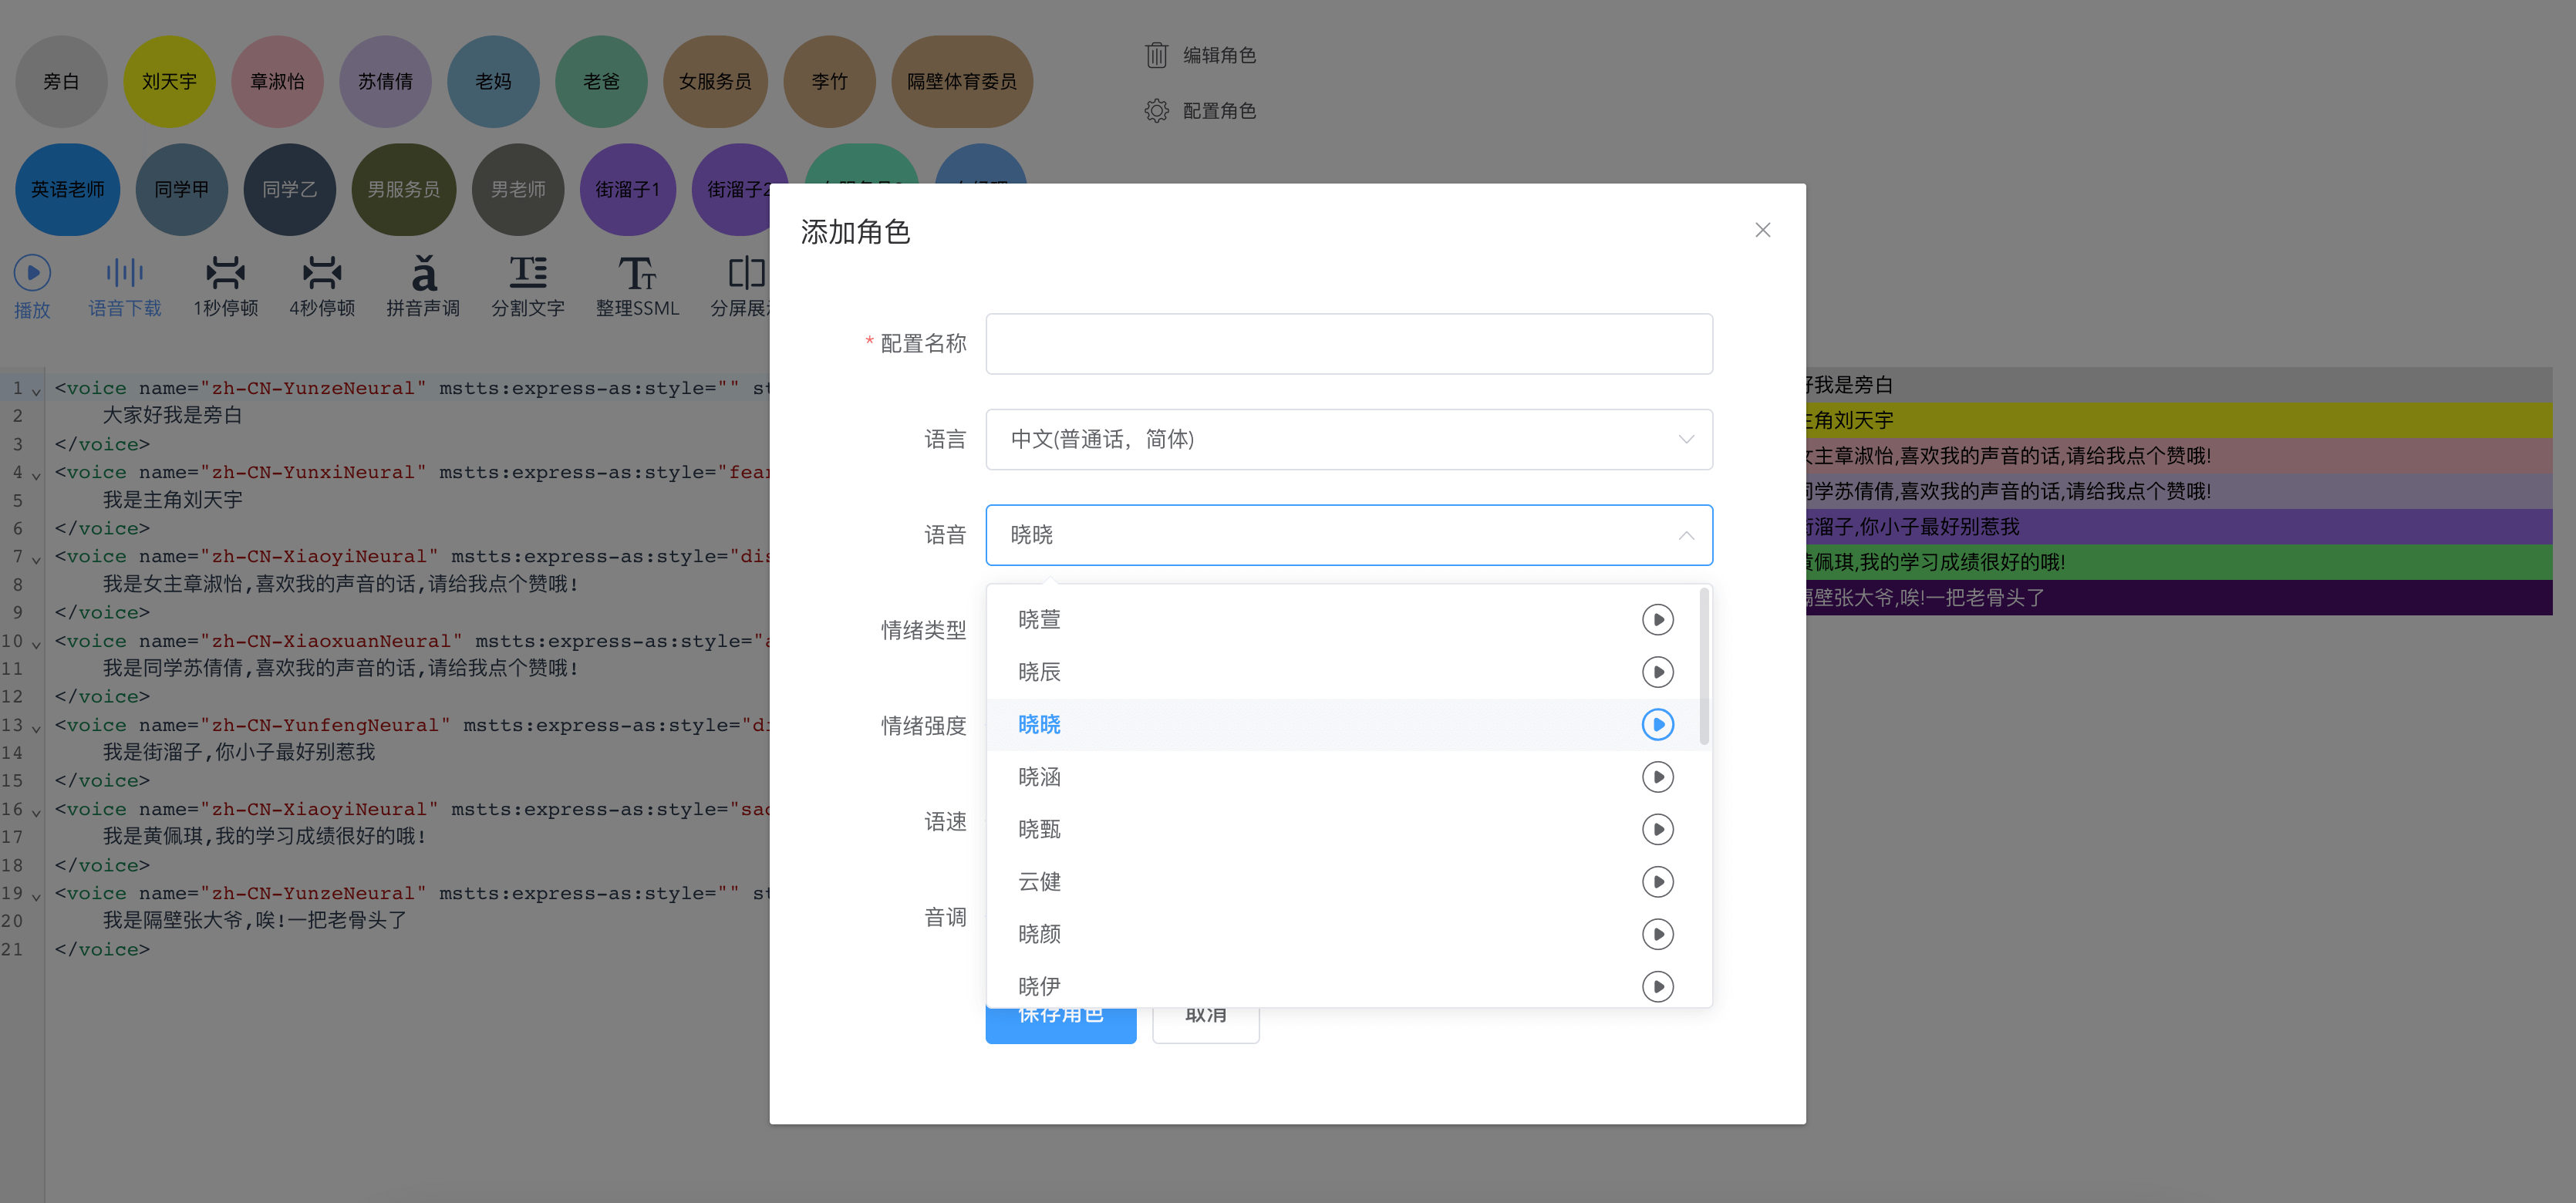Click the delete icon beside 编辑角色
Screen dimensions: 2576x1203
(1157, 55)
